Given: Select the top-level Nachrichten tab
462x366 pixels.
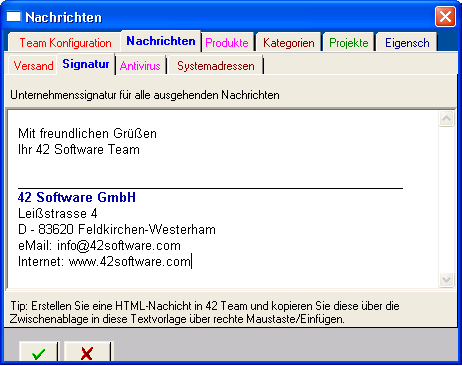Looking at the screenshot, I should [x=161, y=41].
